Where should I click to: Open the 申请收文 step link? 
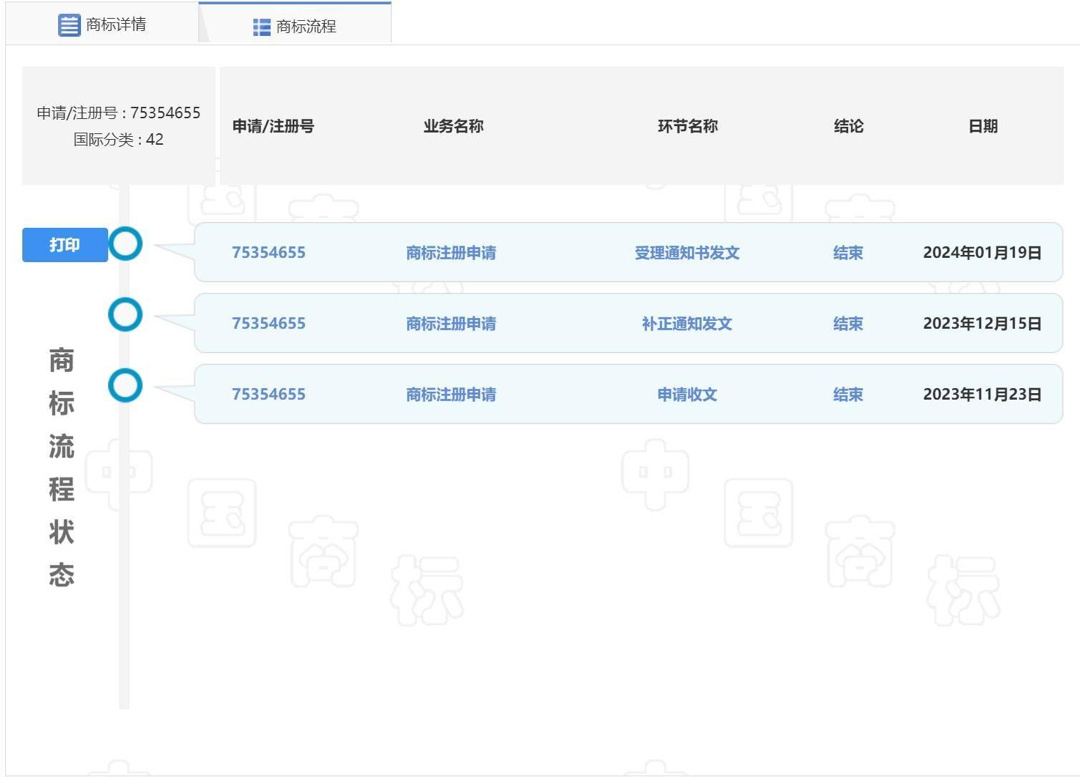(x=687, y=395)
